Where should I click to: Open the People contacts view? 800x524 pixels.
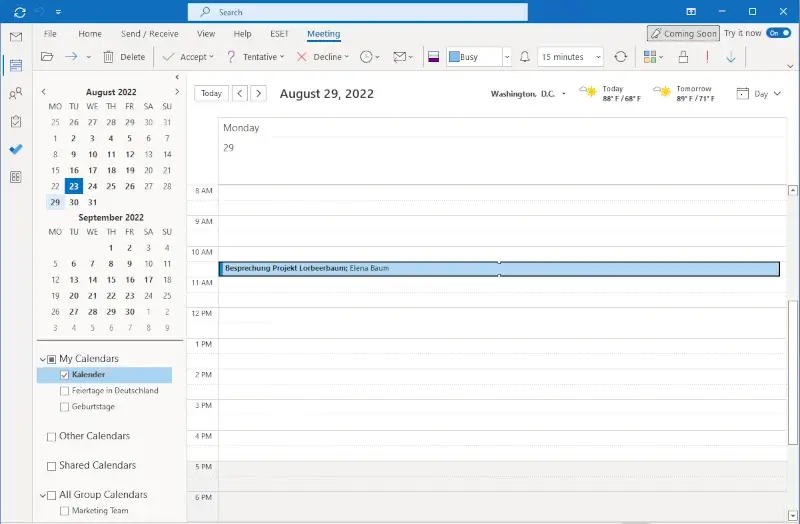[16, 93]
